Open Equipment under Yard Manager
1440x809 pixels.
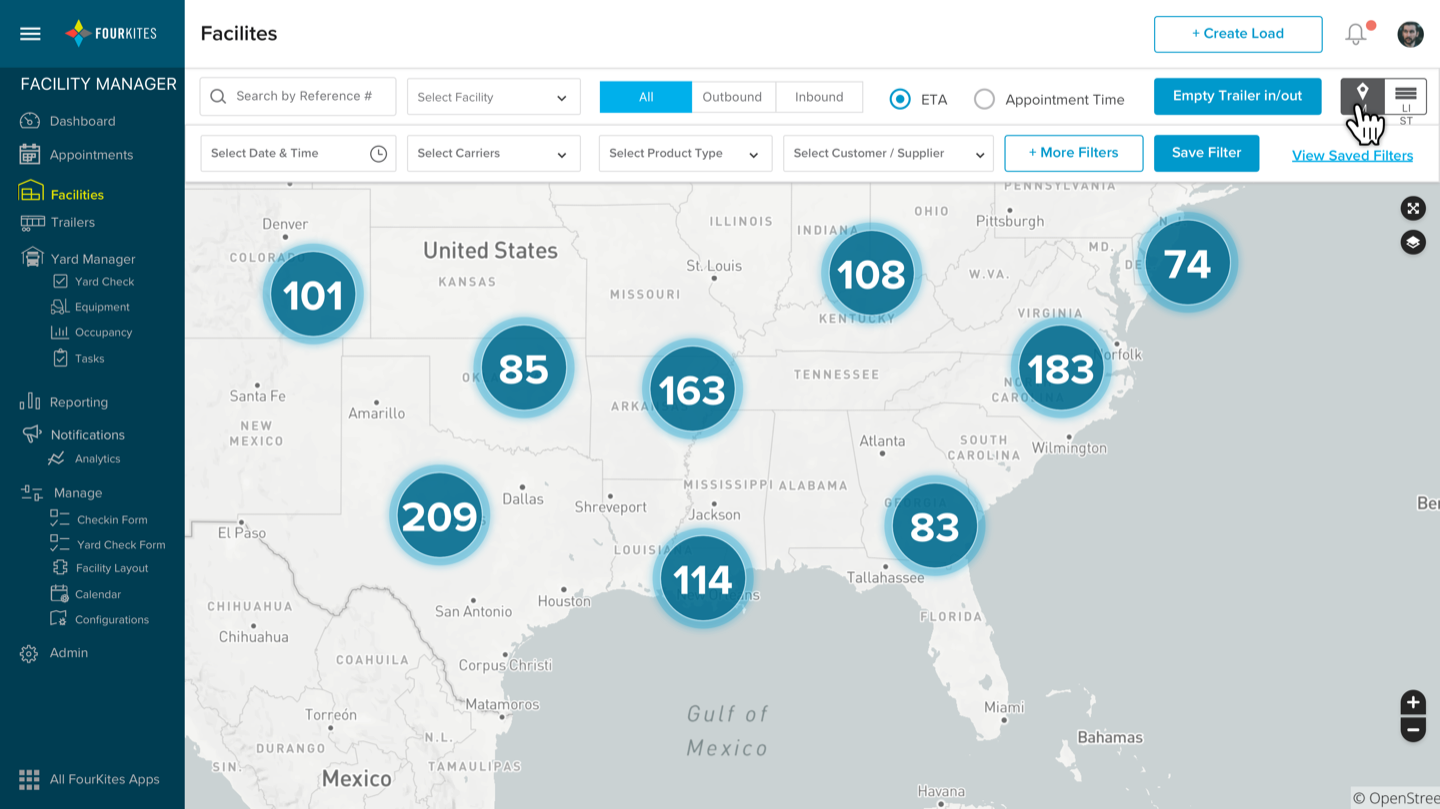tap(102, 307)
